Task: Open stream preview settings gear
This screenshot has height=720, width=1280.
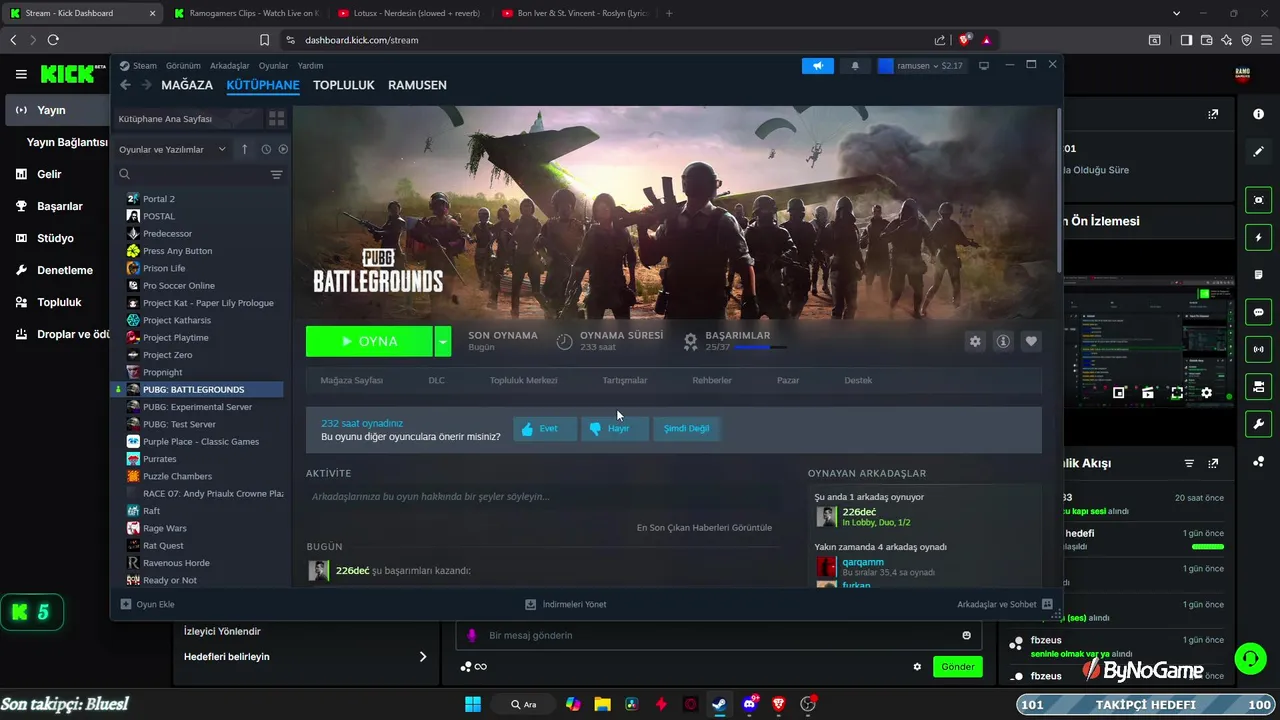Action: (x=1206, y=393)
